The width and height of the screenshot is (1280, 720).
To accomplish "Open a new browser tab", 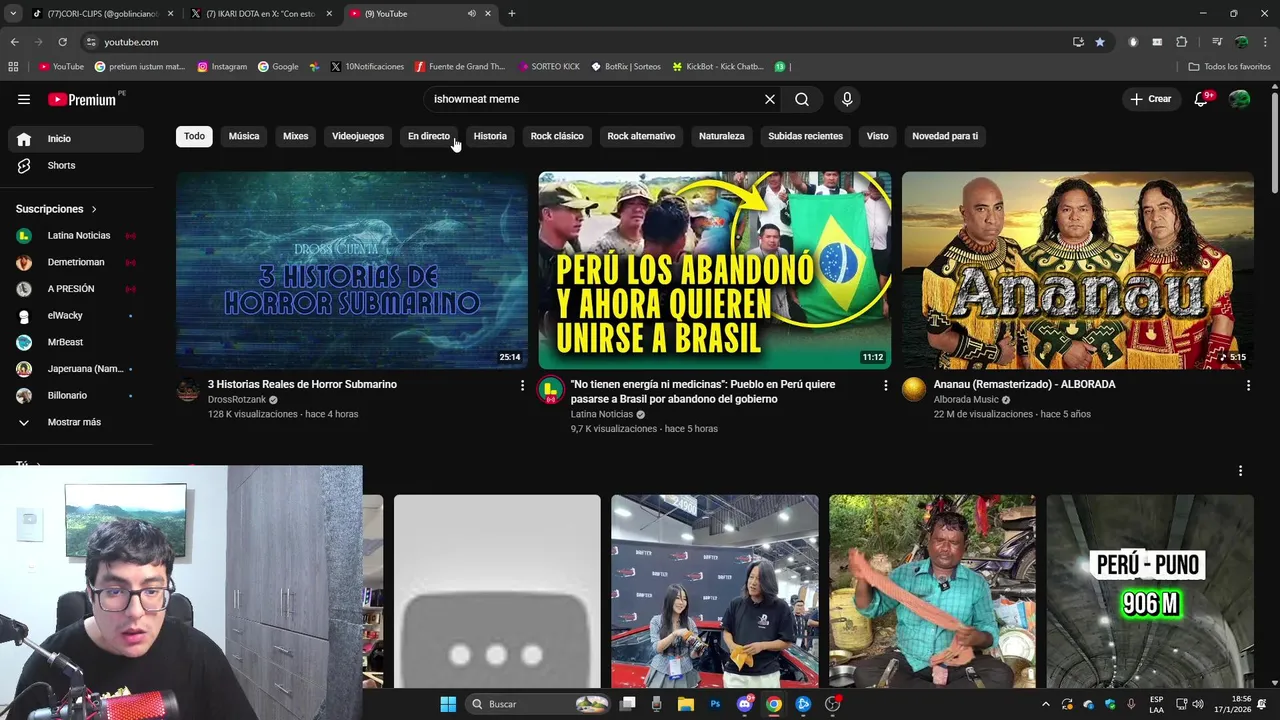I will tap(512, 13).
